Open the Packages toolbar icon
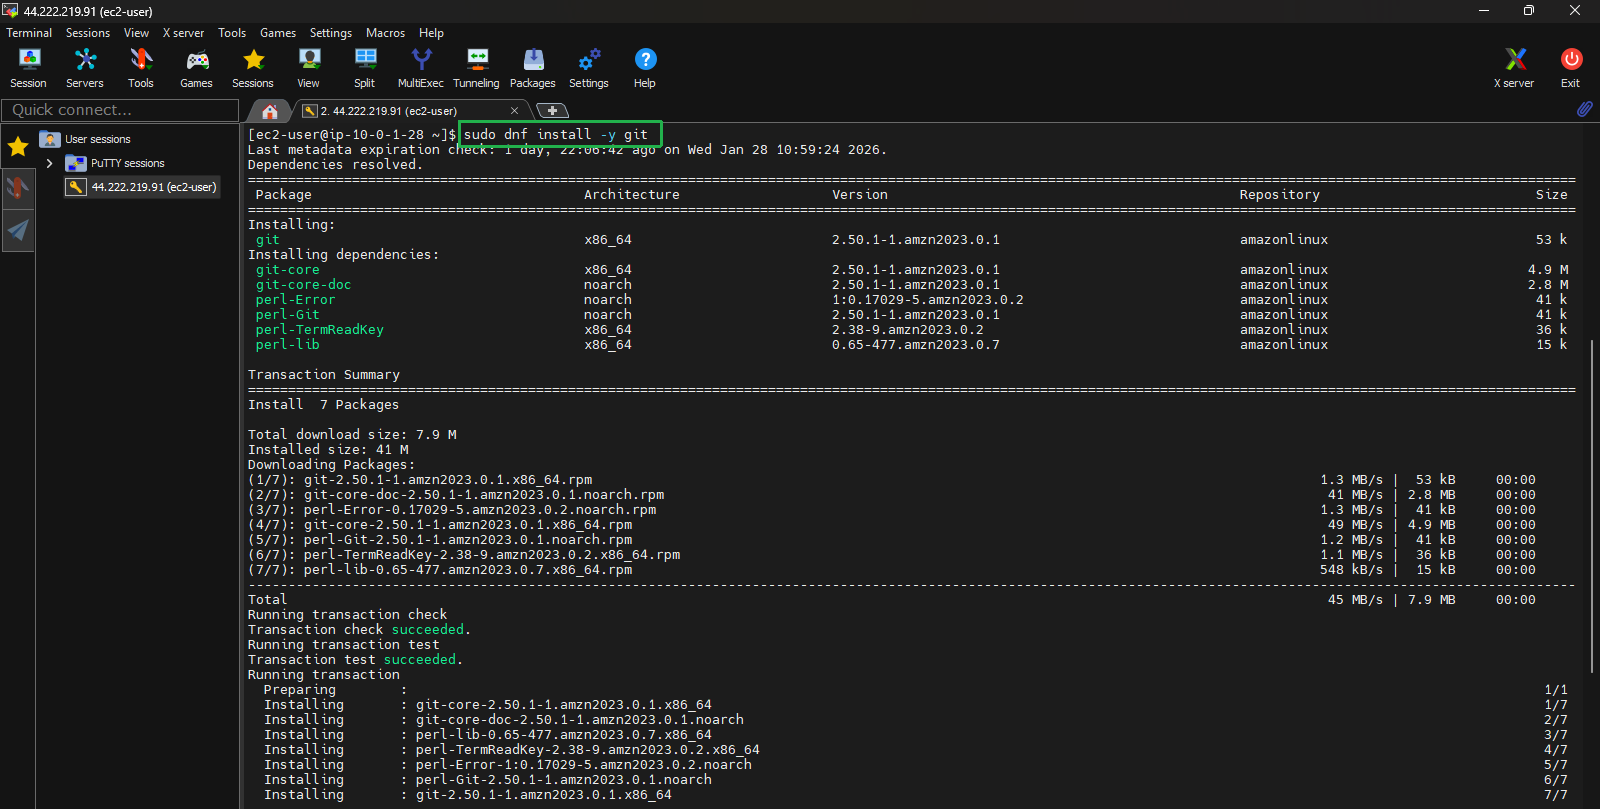Viewport: 1600px width, 809px height. click(x=533, y=68)
